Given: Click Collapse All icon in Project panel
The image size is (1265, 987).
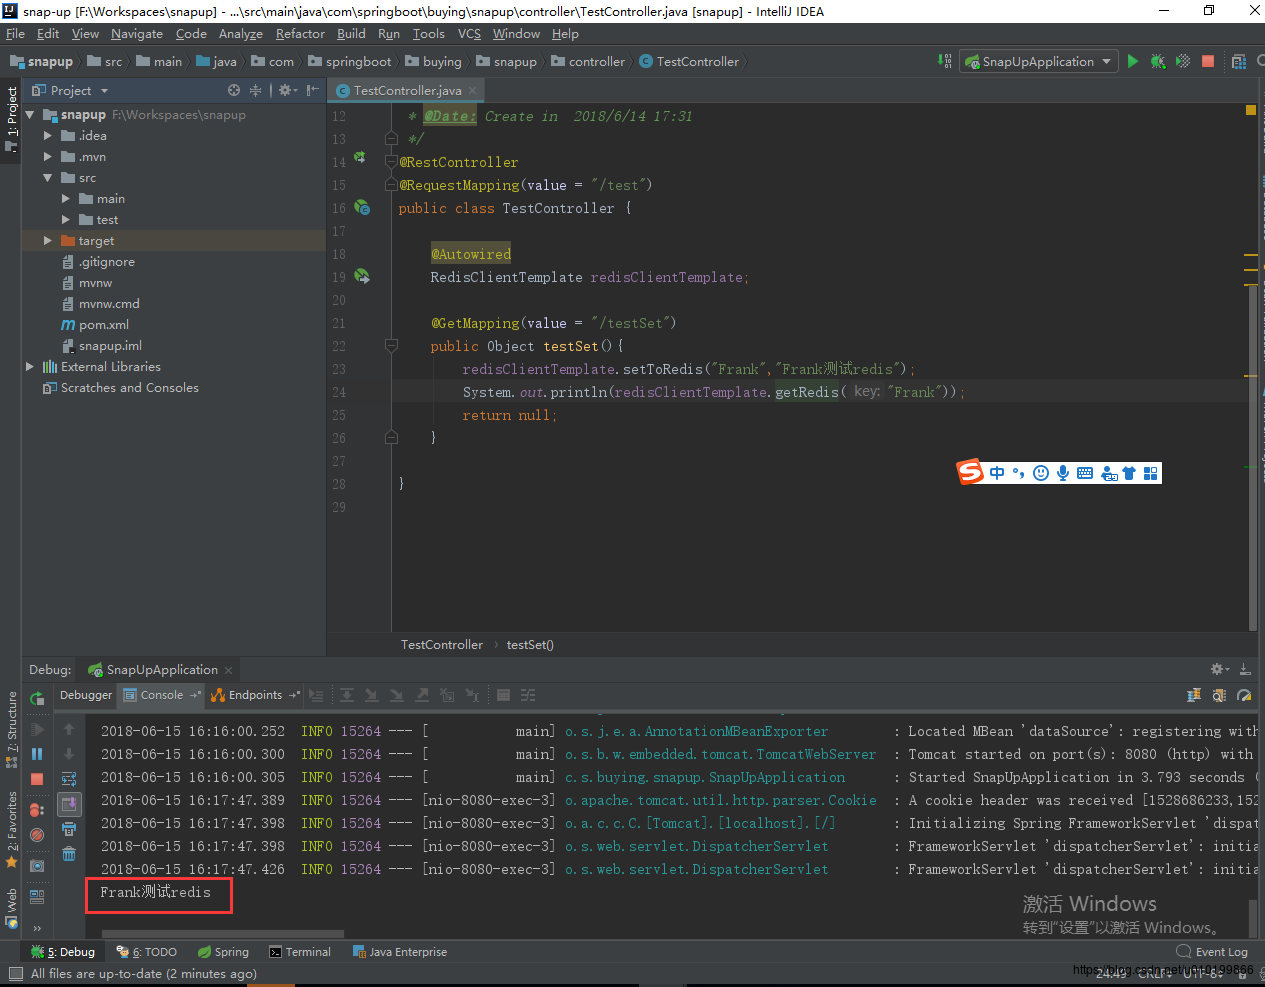Looking at the screenshot, I should point(256,90).
